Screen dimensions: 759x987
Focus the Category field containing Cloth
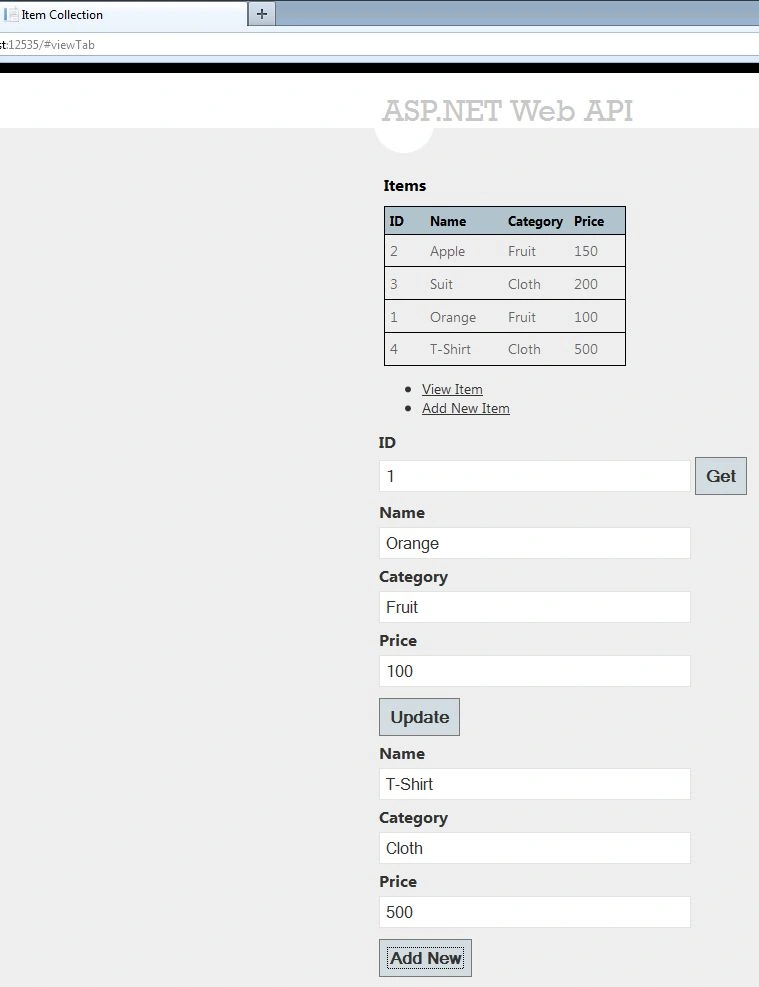point(534,849)
